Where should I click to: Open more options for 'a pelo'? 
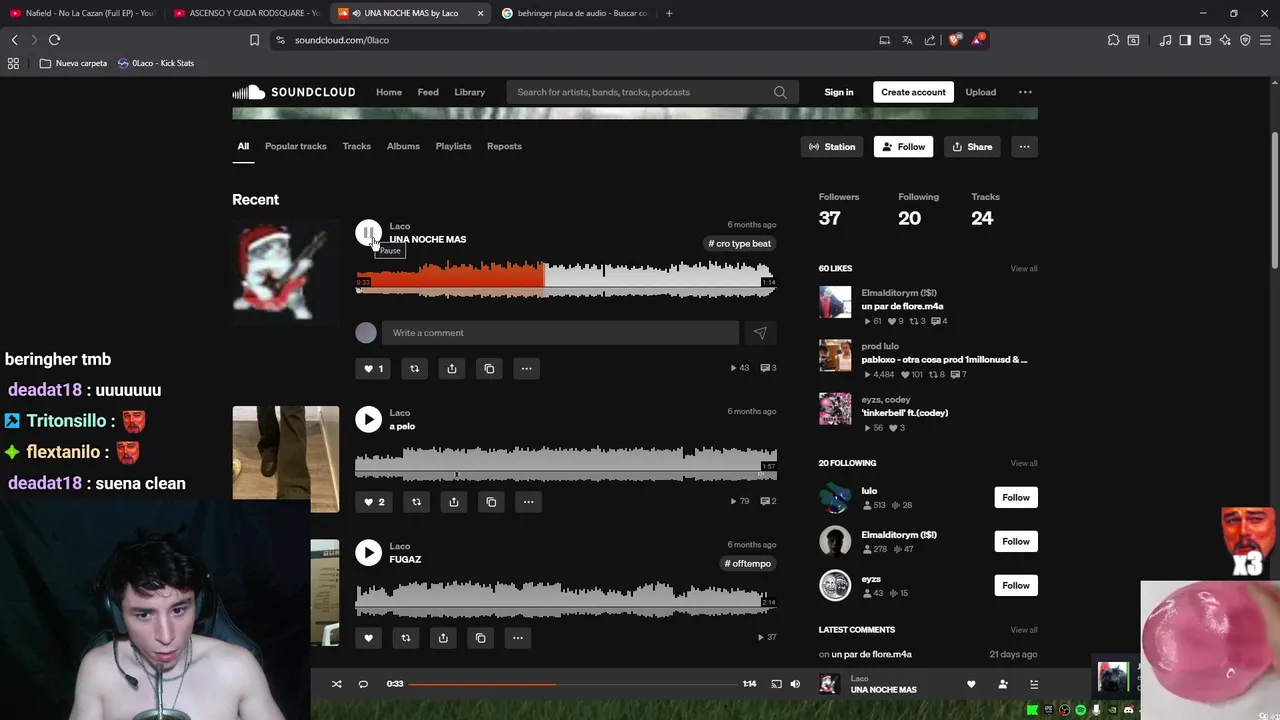528,502
